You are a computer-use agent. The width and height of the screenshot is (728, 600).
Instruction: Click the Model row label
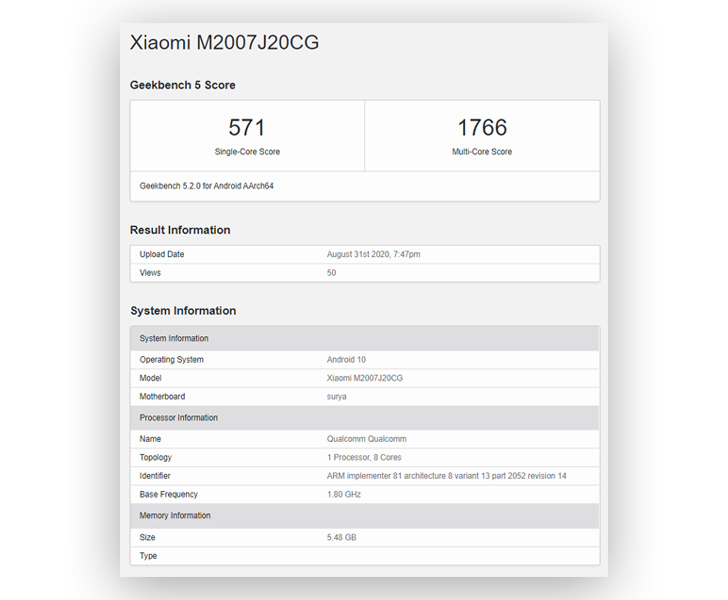(x=150, y=378)
